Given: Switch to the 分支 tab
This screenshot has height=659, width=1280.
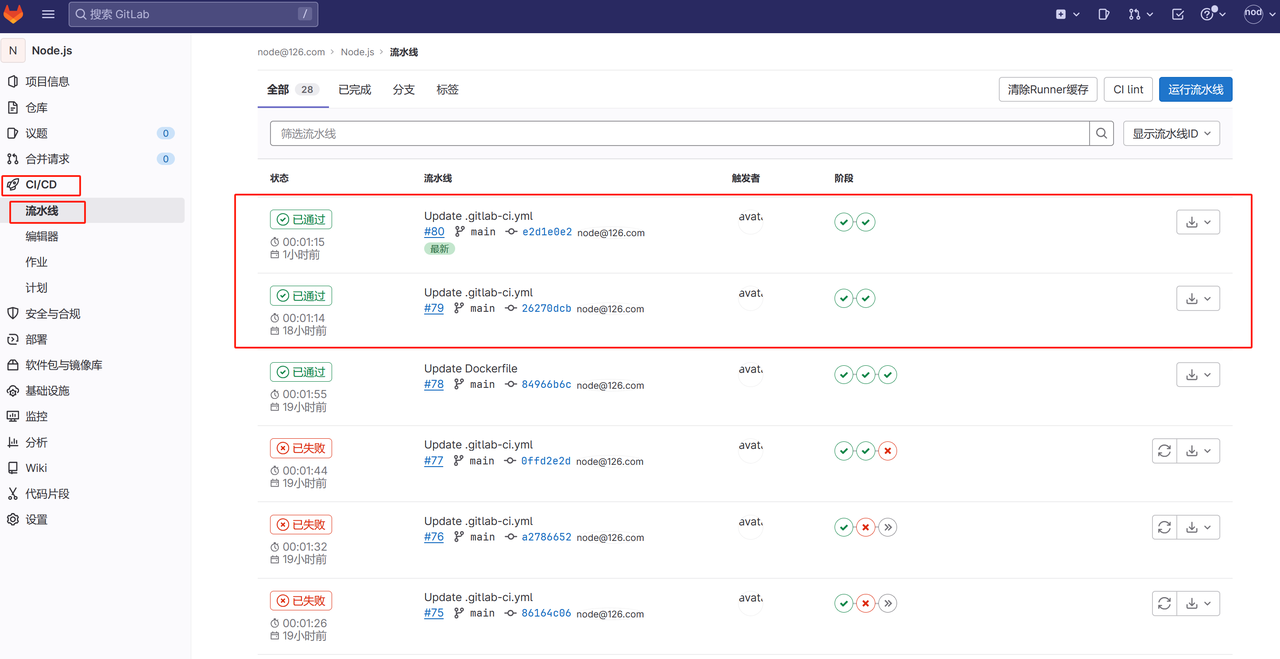Looking at the screenshot, I should (x=403, y=90).
